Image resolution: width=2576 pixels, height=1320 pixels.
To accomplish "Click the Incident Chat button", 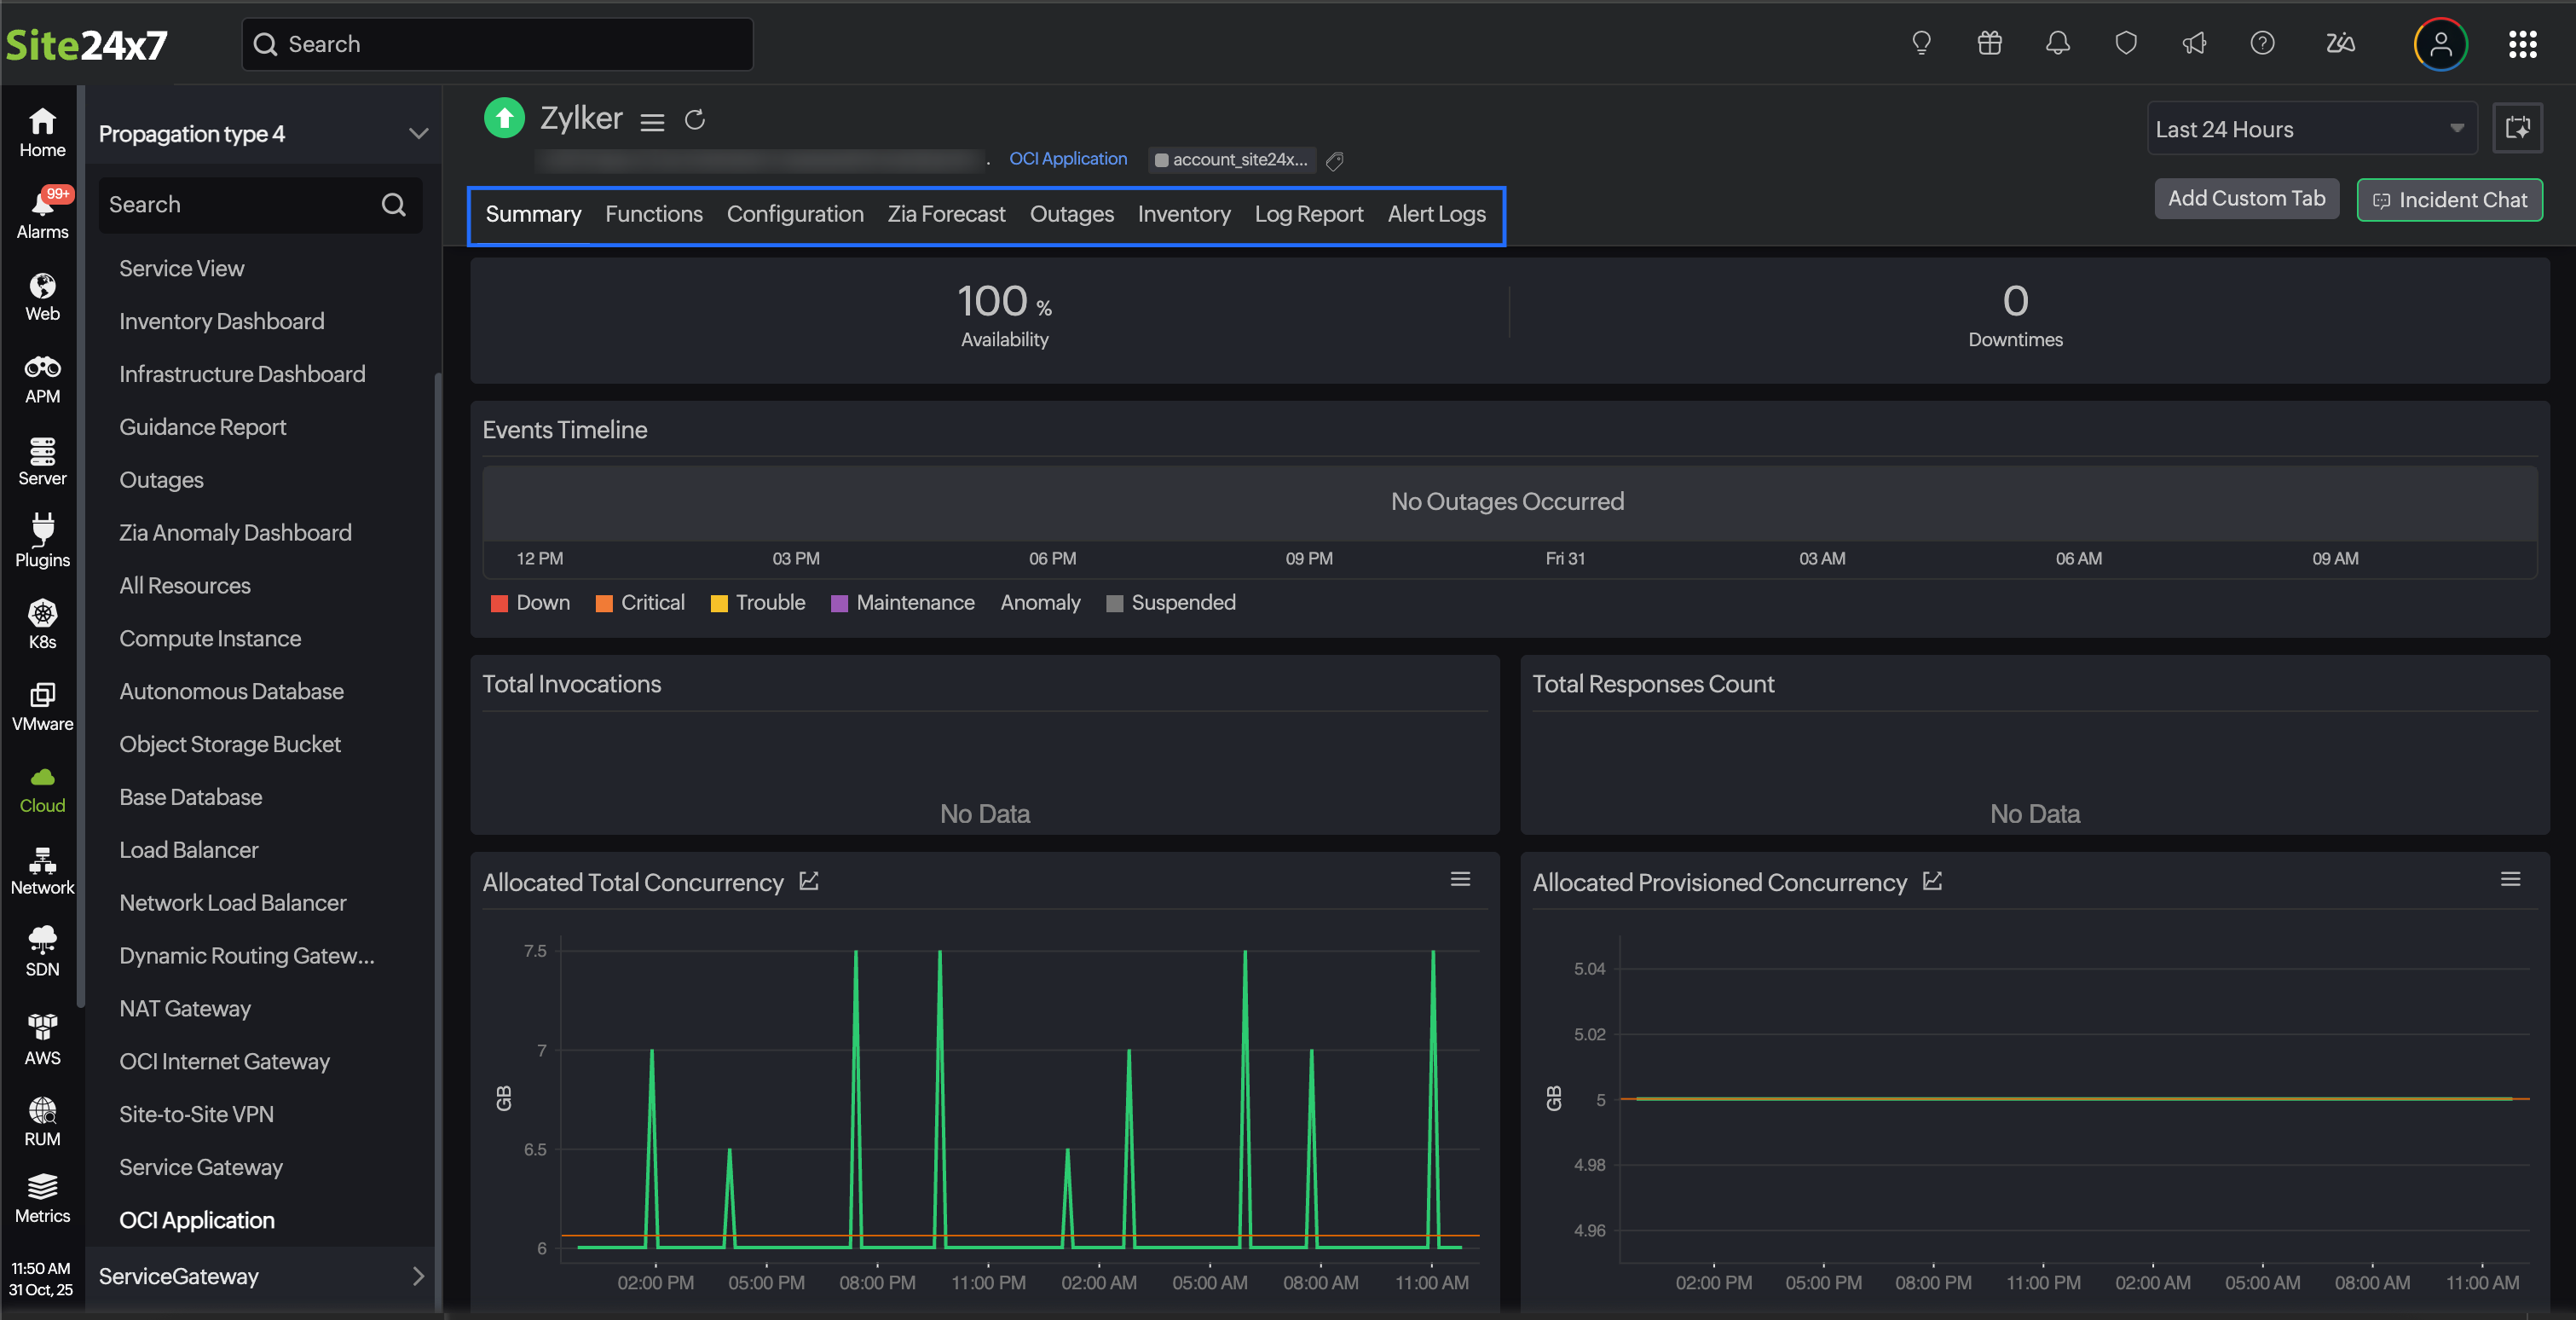I will click(2449, 199).
